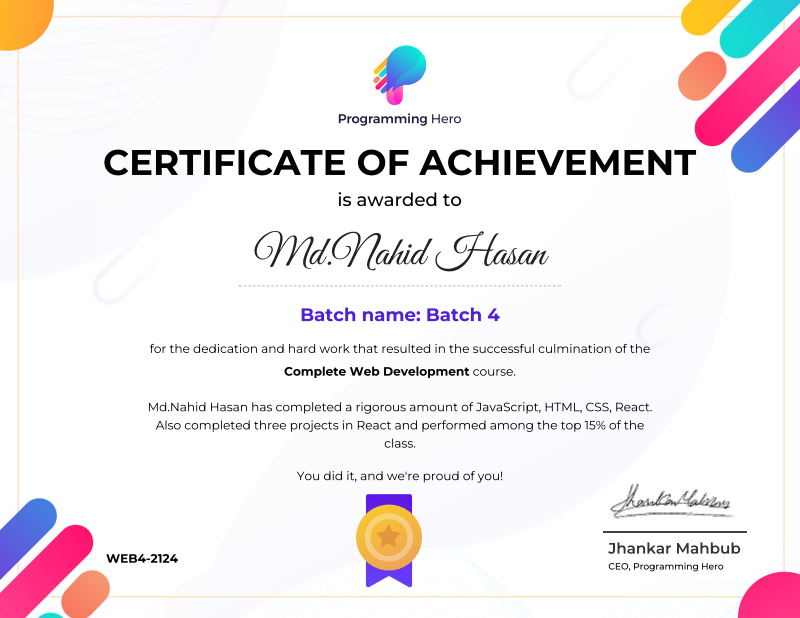This screenshot has height=618, width=800.
Task: Click the Programming Hero wordmark text
Action: point(399,118)
